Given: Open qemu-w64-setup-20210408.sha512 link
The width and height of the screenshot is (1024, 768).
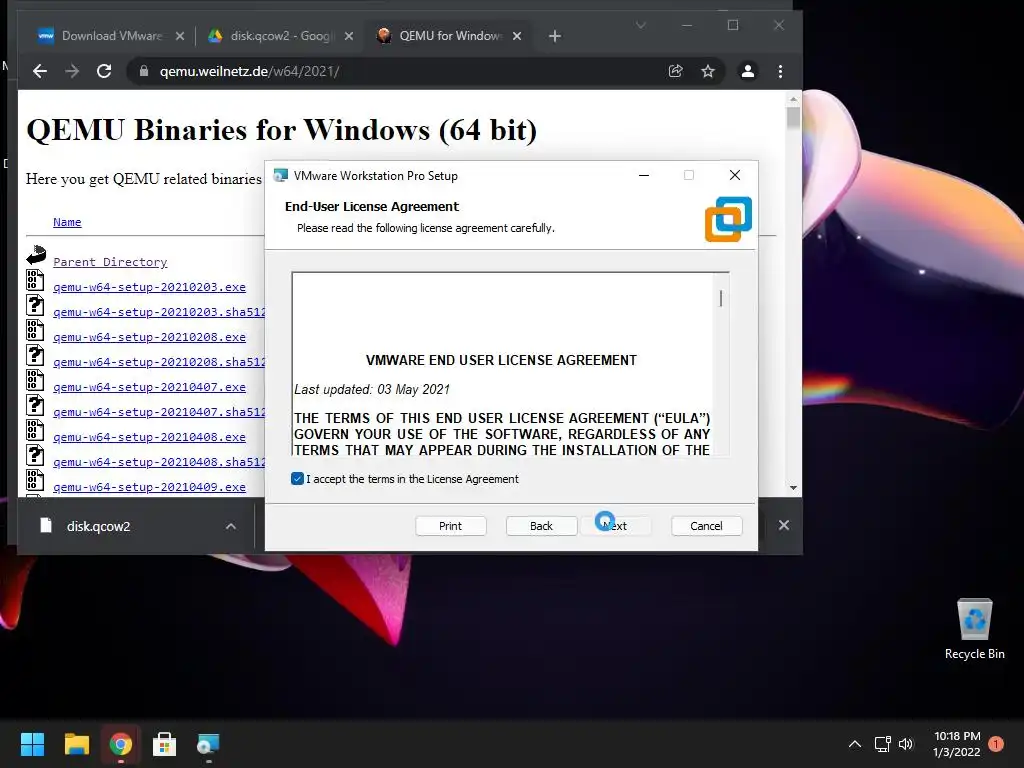Looking at the screenshot, I should (159, 462).
